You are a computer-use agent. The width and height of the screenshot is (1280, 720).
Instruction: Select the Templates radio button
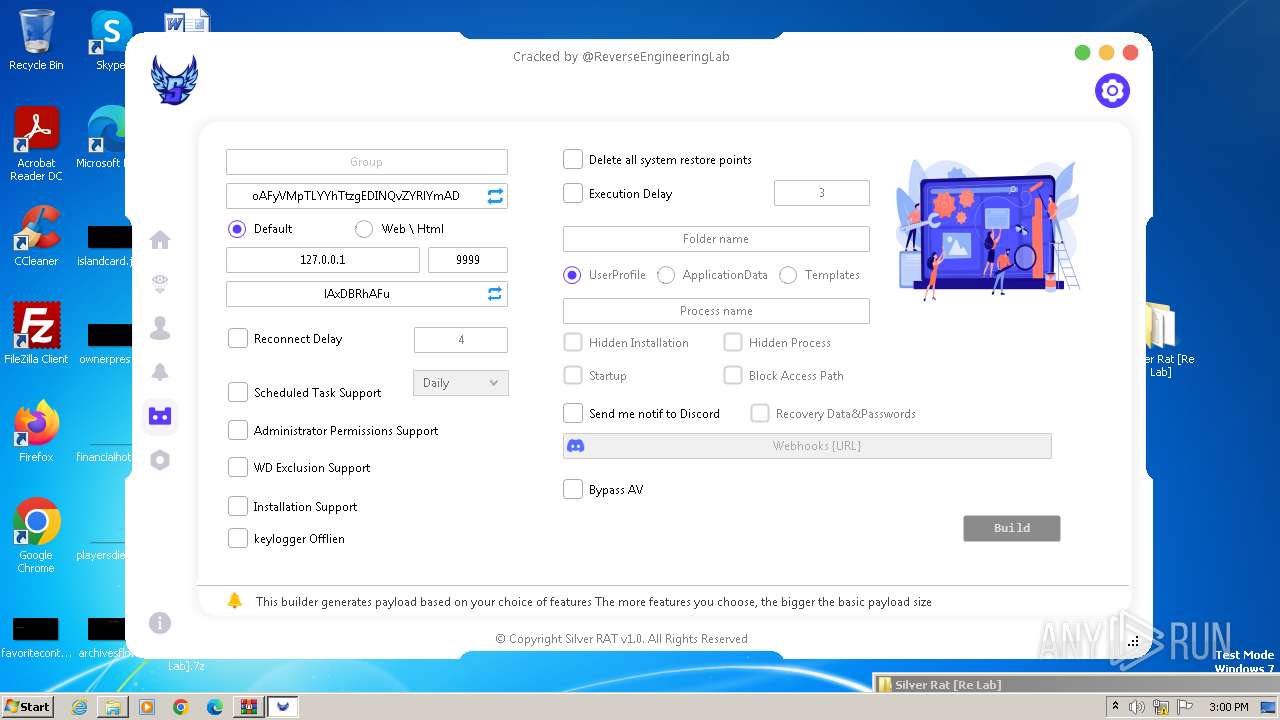(788, 275)
